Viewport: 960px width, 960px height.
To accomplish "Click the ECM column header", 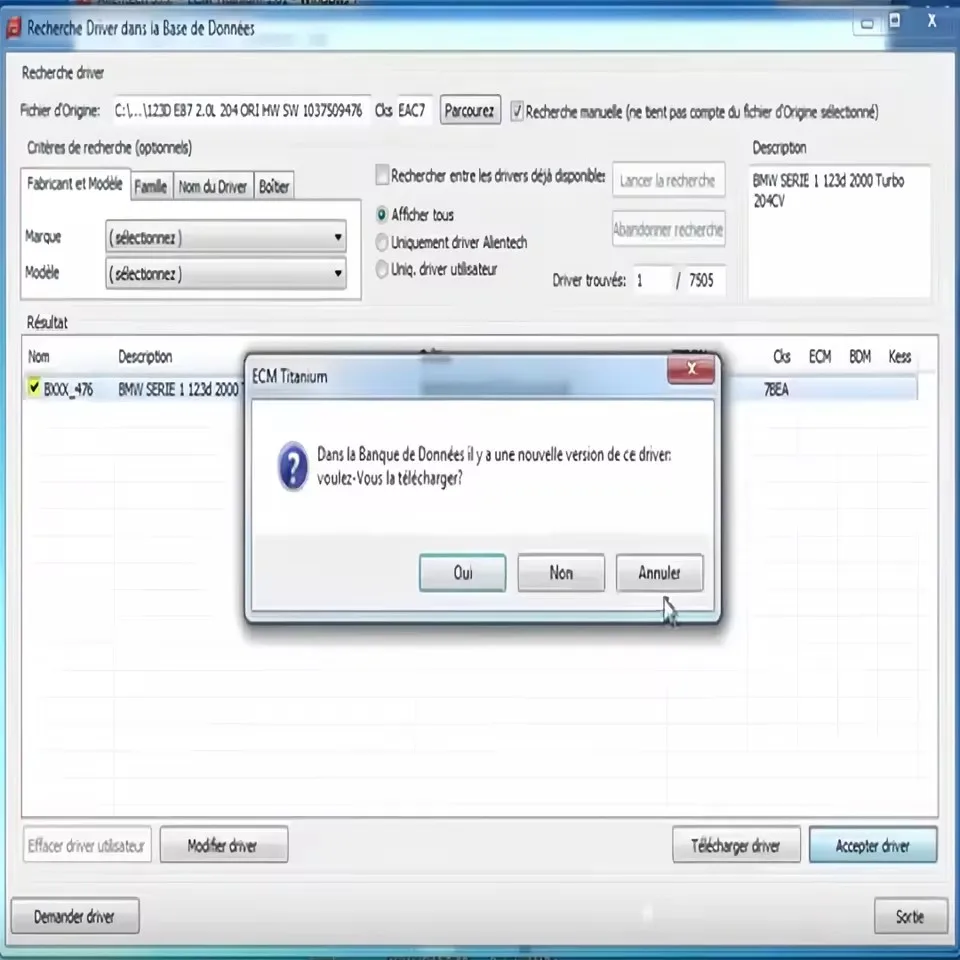I will pos(820,356).
